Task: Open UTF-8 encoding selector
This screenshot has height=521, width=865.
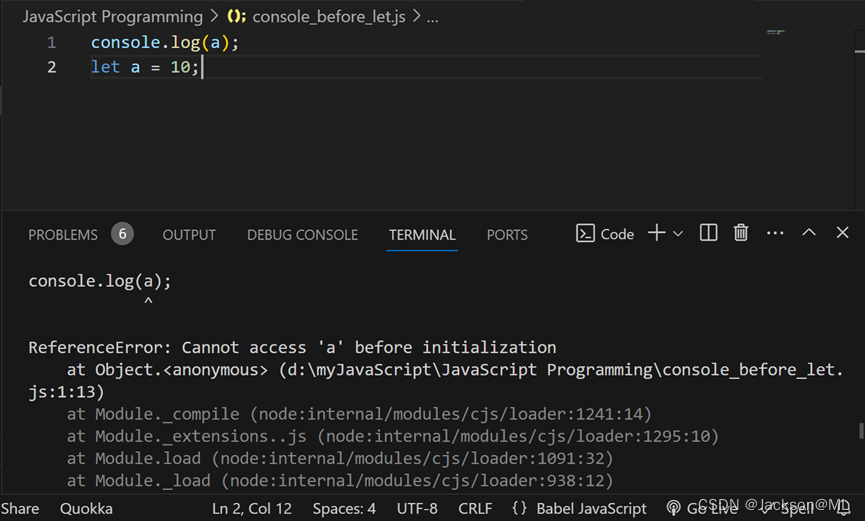Action: pyautogui.click(x=417, y=508)
